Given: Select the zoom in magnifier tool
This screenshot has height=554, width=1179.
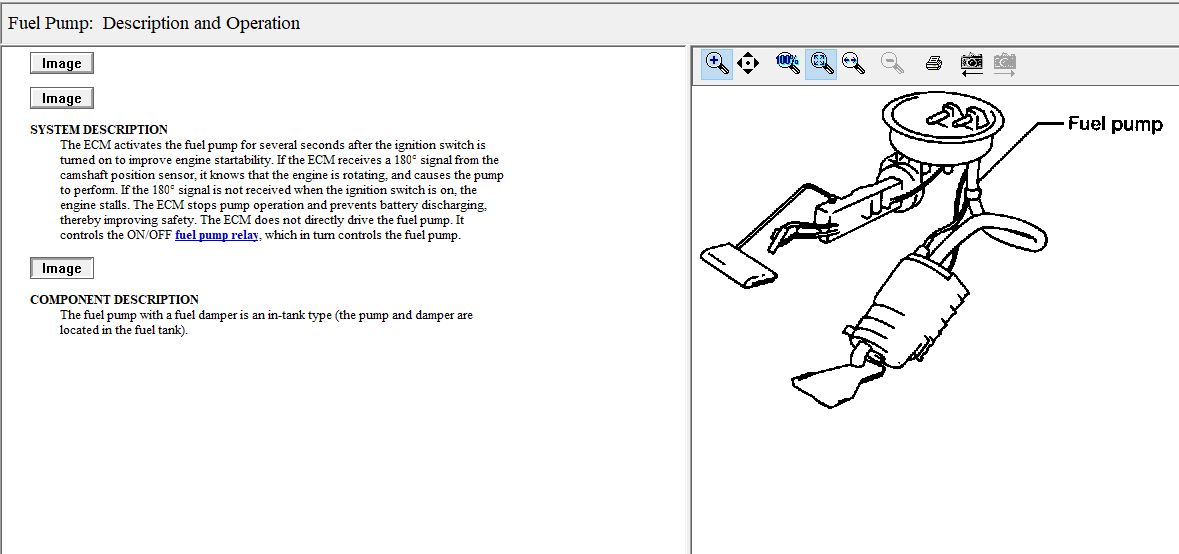Looking at the screenshot, I should click(x=717, y=64).
